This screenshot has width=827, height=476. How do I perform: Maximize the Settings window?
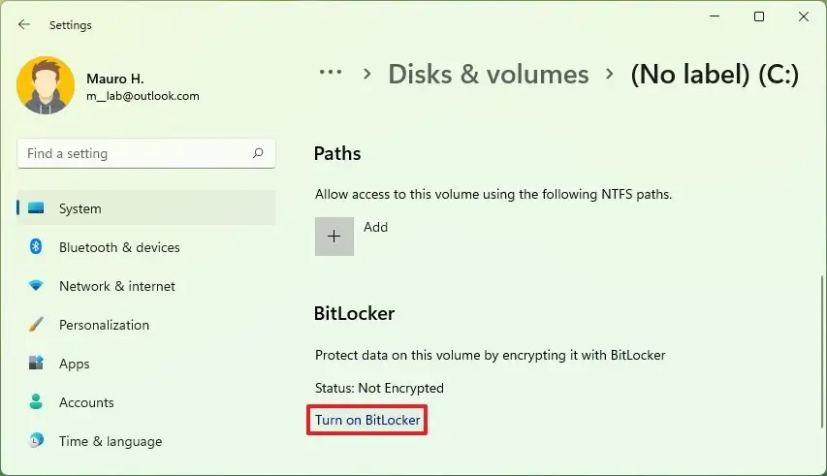point(759,17)
